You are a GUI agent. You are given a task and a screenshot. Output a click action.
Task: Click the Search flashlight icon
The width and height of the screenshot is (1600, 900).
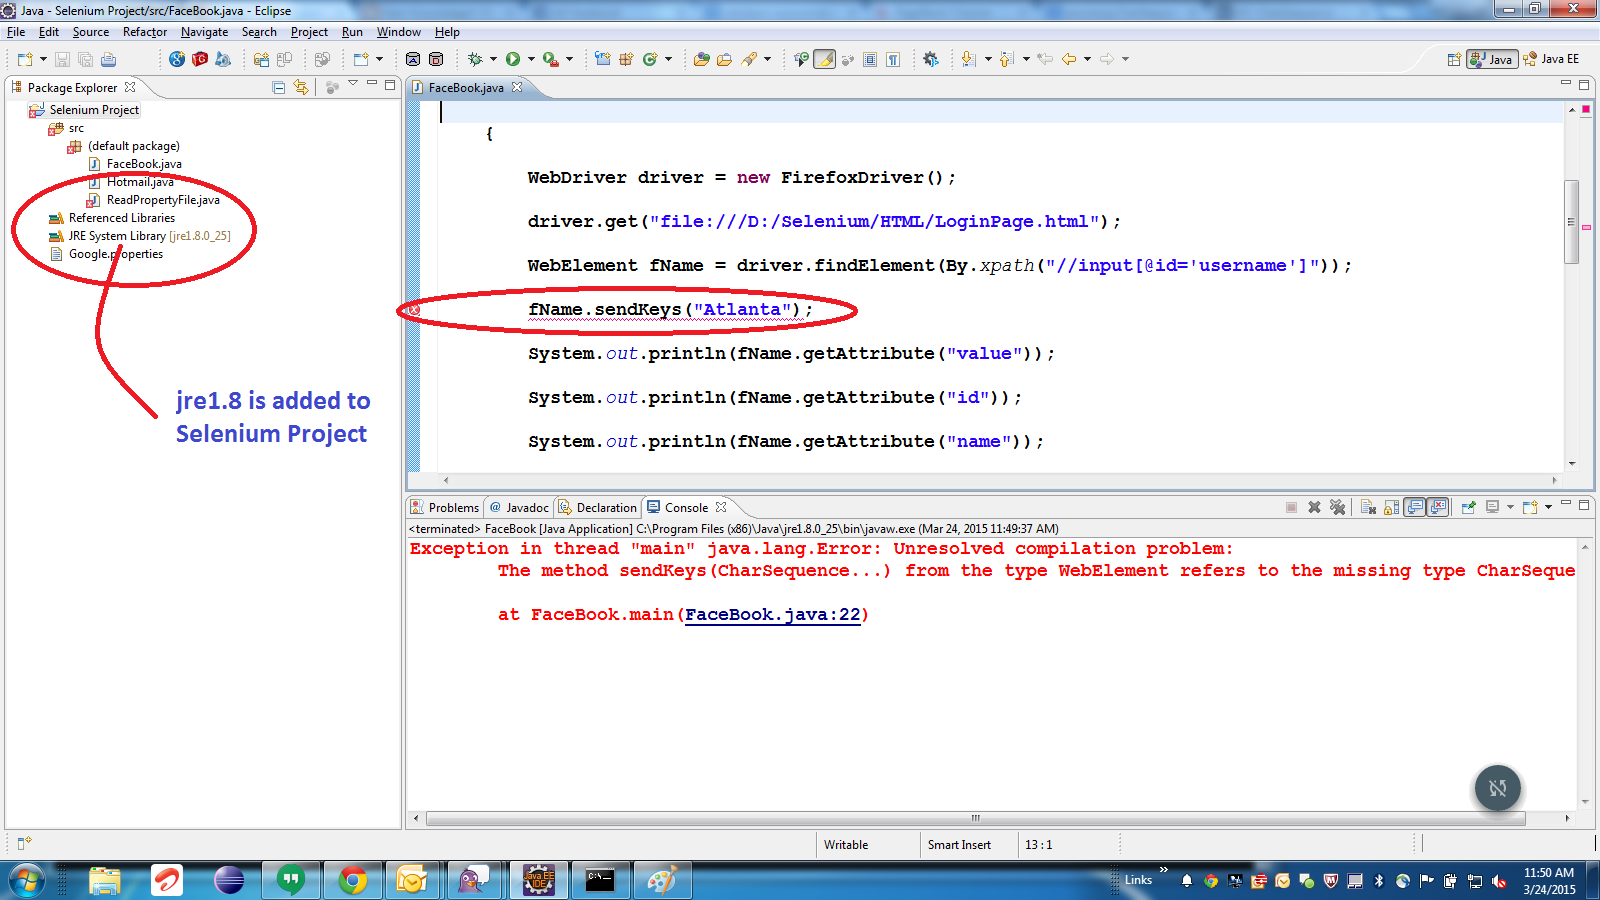(x=750, y=59)
